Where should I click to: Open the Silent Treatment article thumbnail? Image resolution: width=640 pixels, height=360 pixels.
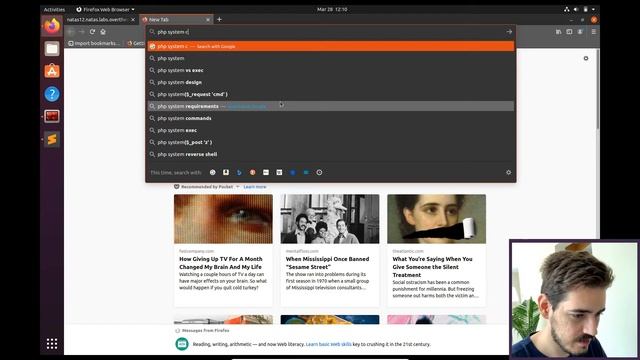tap(437, 219)
